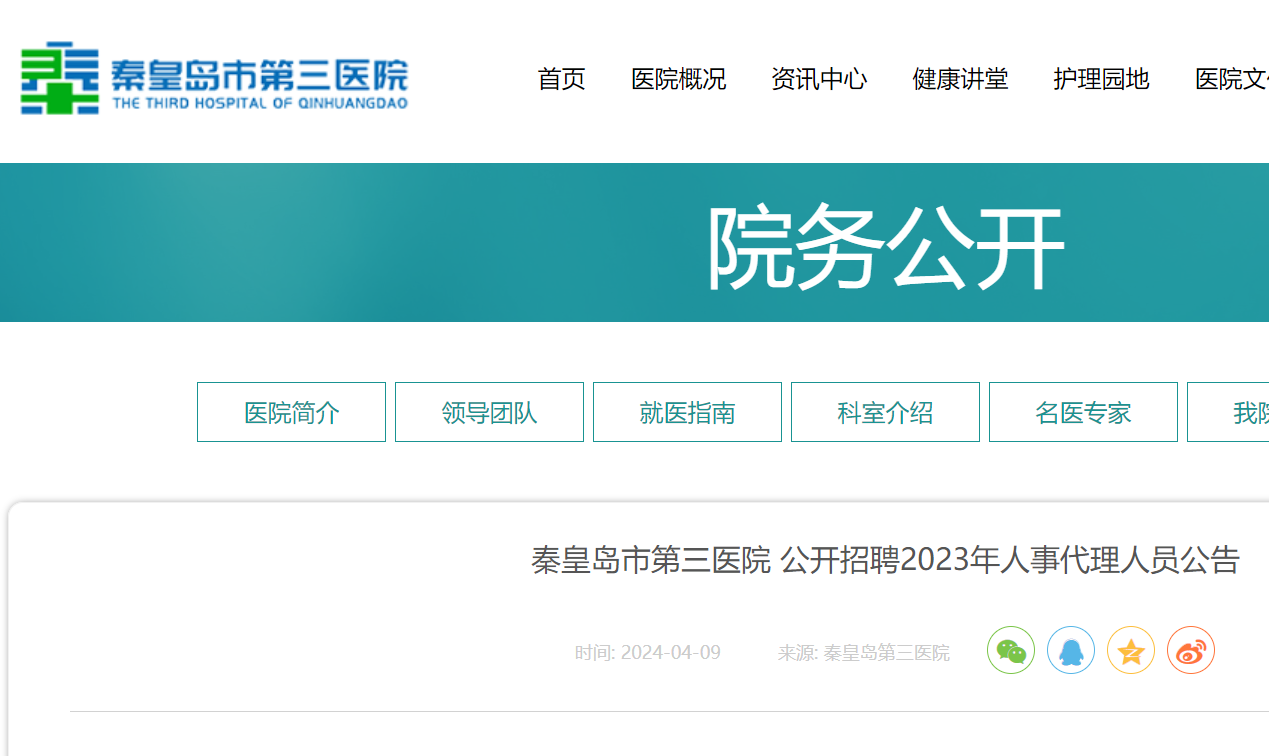Screen dimensions: 1269x756
Task: Share the article to WeChat
Action: pyautogui.click(x=1011, y=650)
